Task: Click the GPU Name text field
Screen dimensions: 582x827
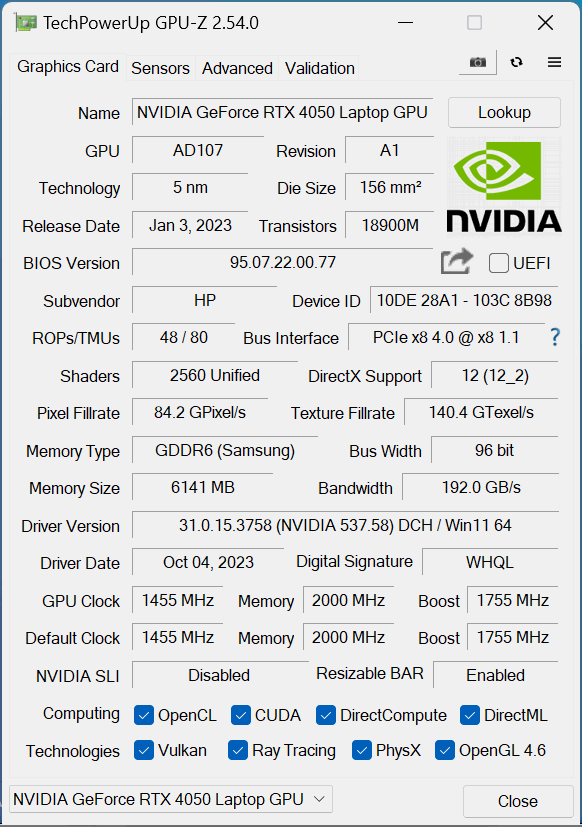Action: 282,112
